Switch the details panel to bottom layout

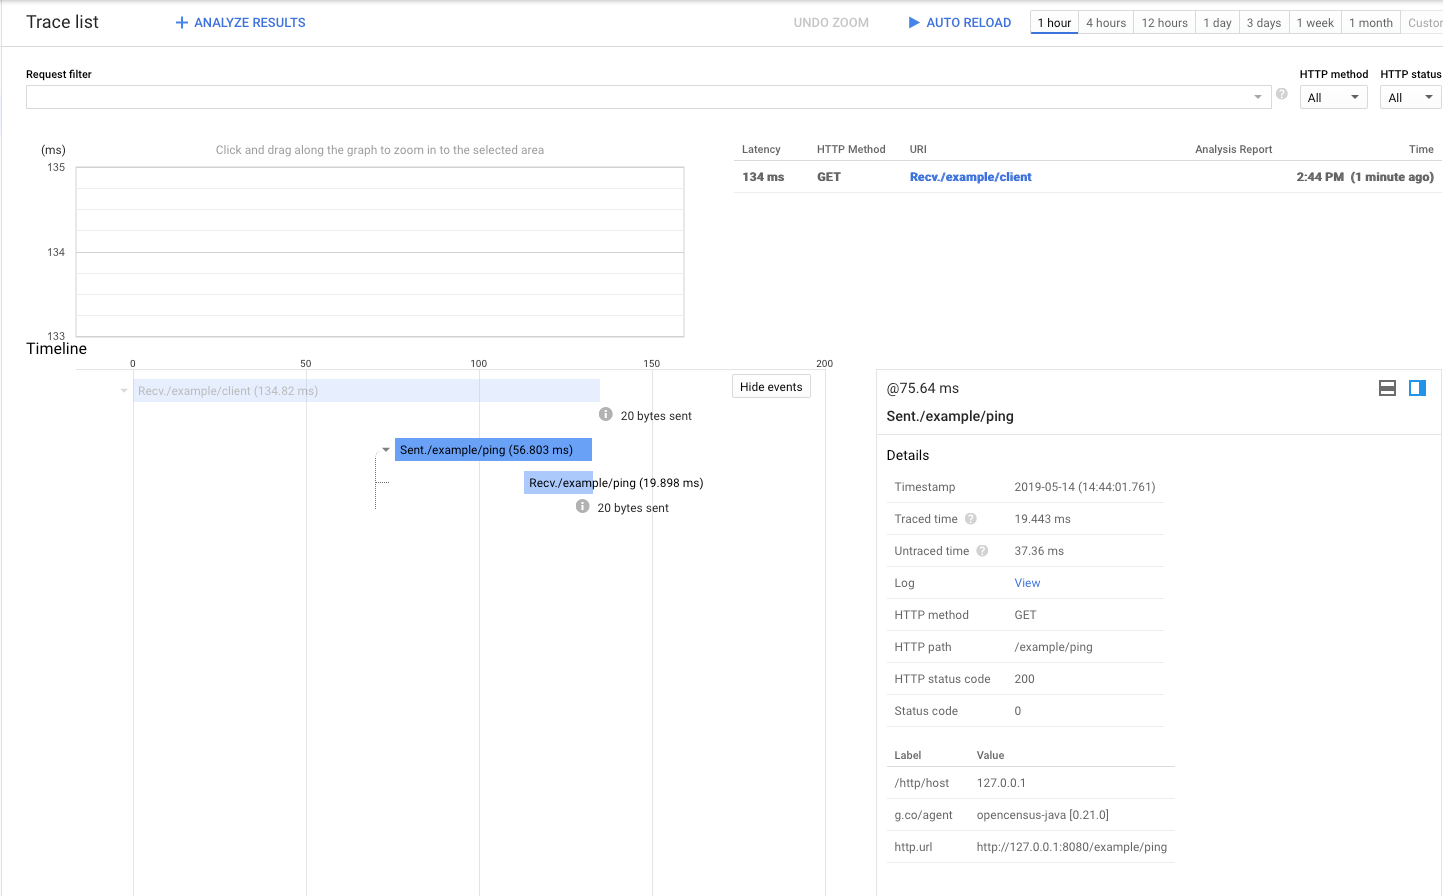pos(1387,388)
